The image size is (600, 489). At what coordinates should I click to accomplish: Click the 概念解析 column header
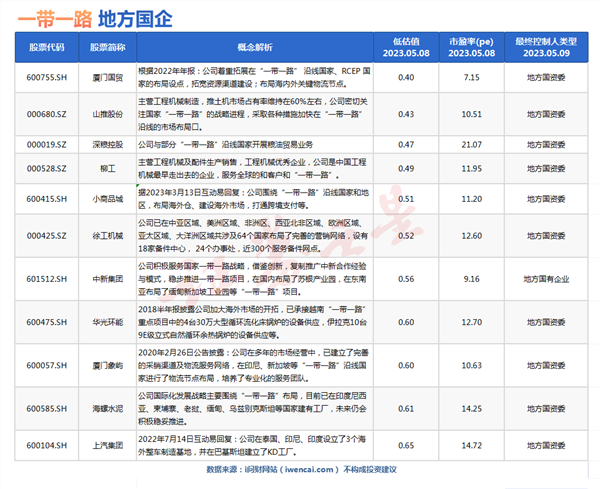(255, 47)
